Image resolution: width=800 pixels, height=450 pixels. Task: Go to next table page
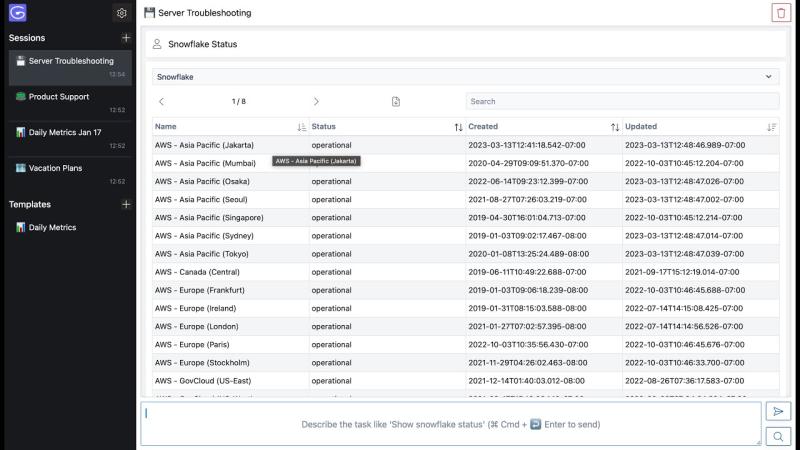(316, 102)
